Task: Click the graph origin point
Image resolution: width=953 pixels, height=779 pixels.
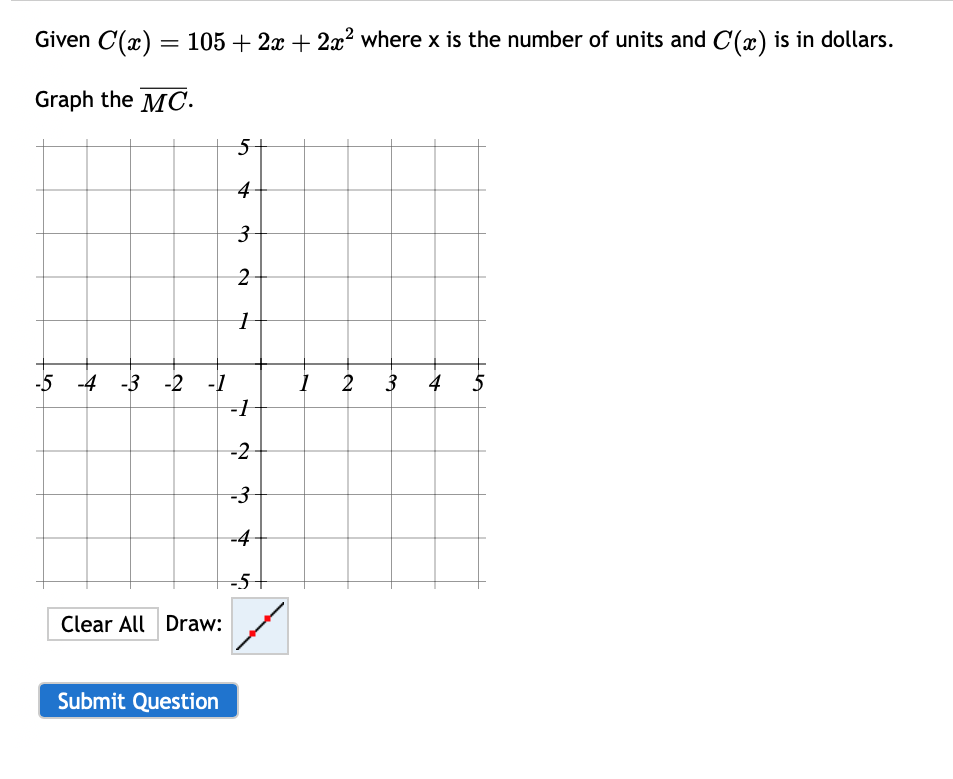Action: 261,364
